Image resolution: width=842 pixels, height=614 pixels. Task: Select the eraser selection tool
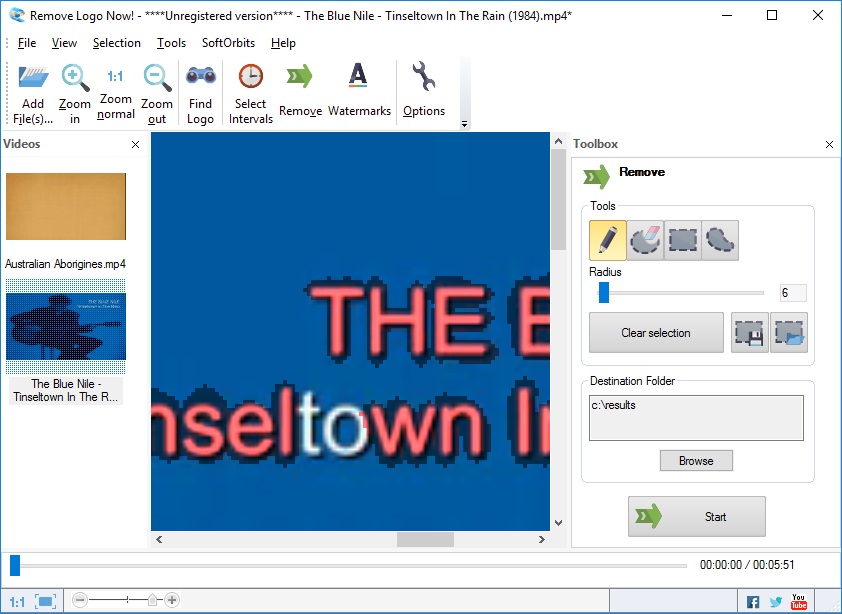pyautogui.click(x=645, y=240)
